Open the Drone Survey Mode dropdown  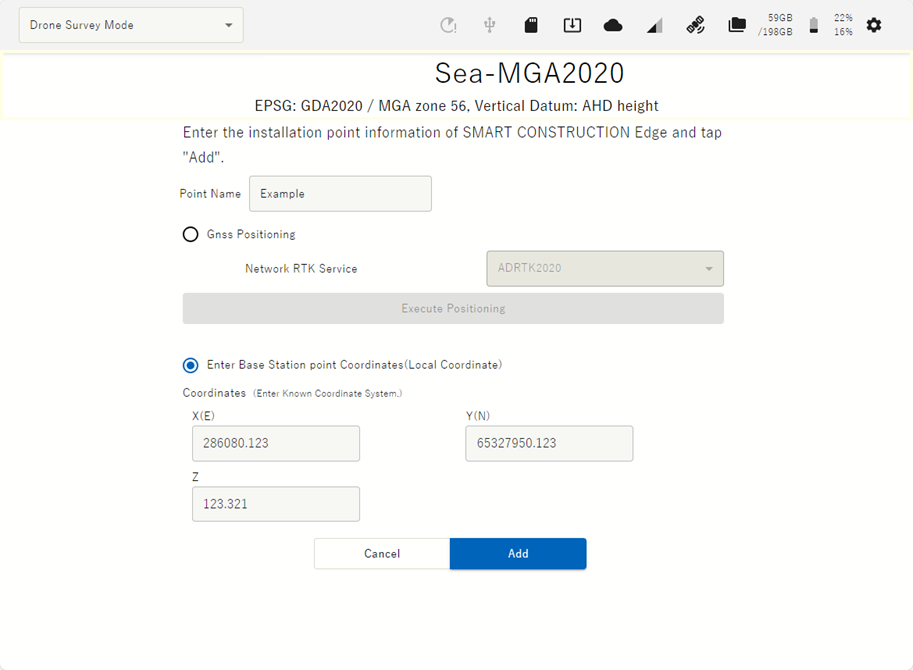tap(131, 25)
